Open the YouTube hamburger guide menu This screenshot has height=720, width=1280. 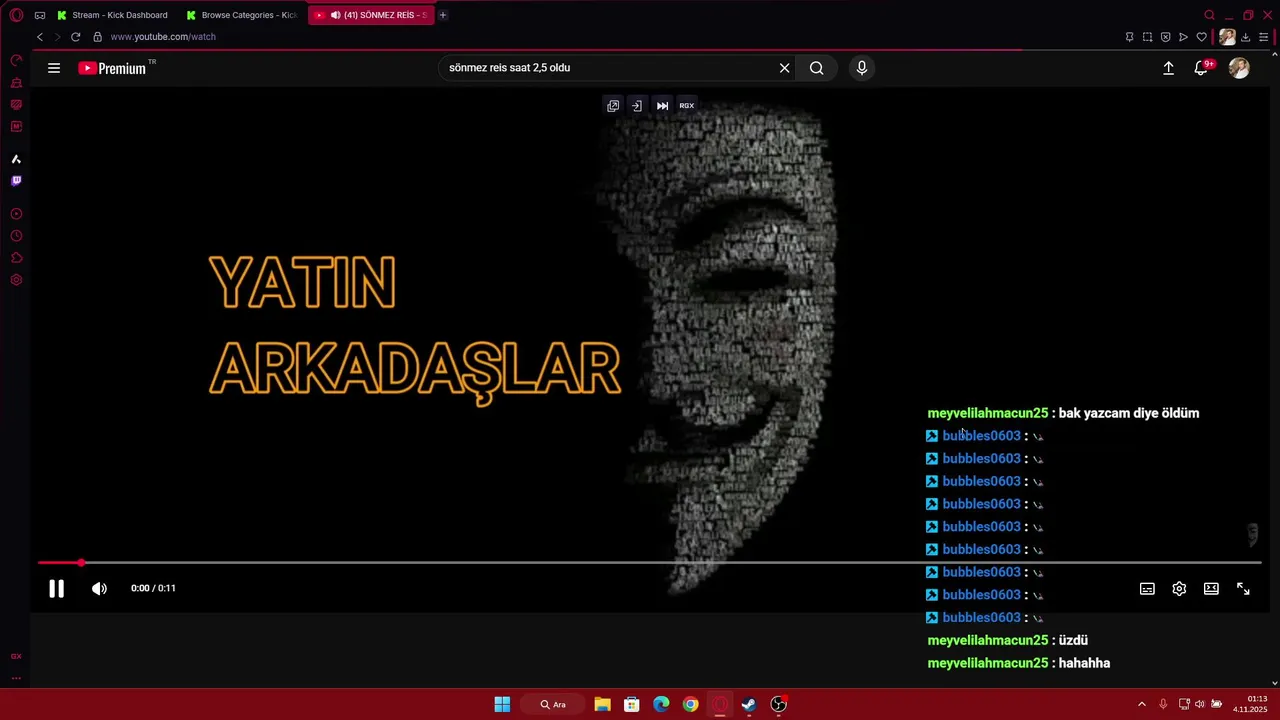point(54,68)
